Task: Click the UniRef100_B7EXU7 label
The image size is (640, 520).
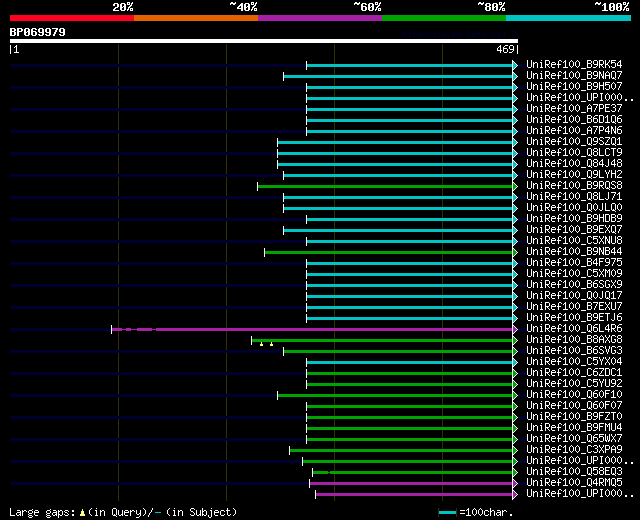Action: coord(574,307)
